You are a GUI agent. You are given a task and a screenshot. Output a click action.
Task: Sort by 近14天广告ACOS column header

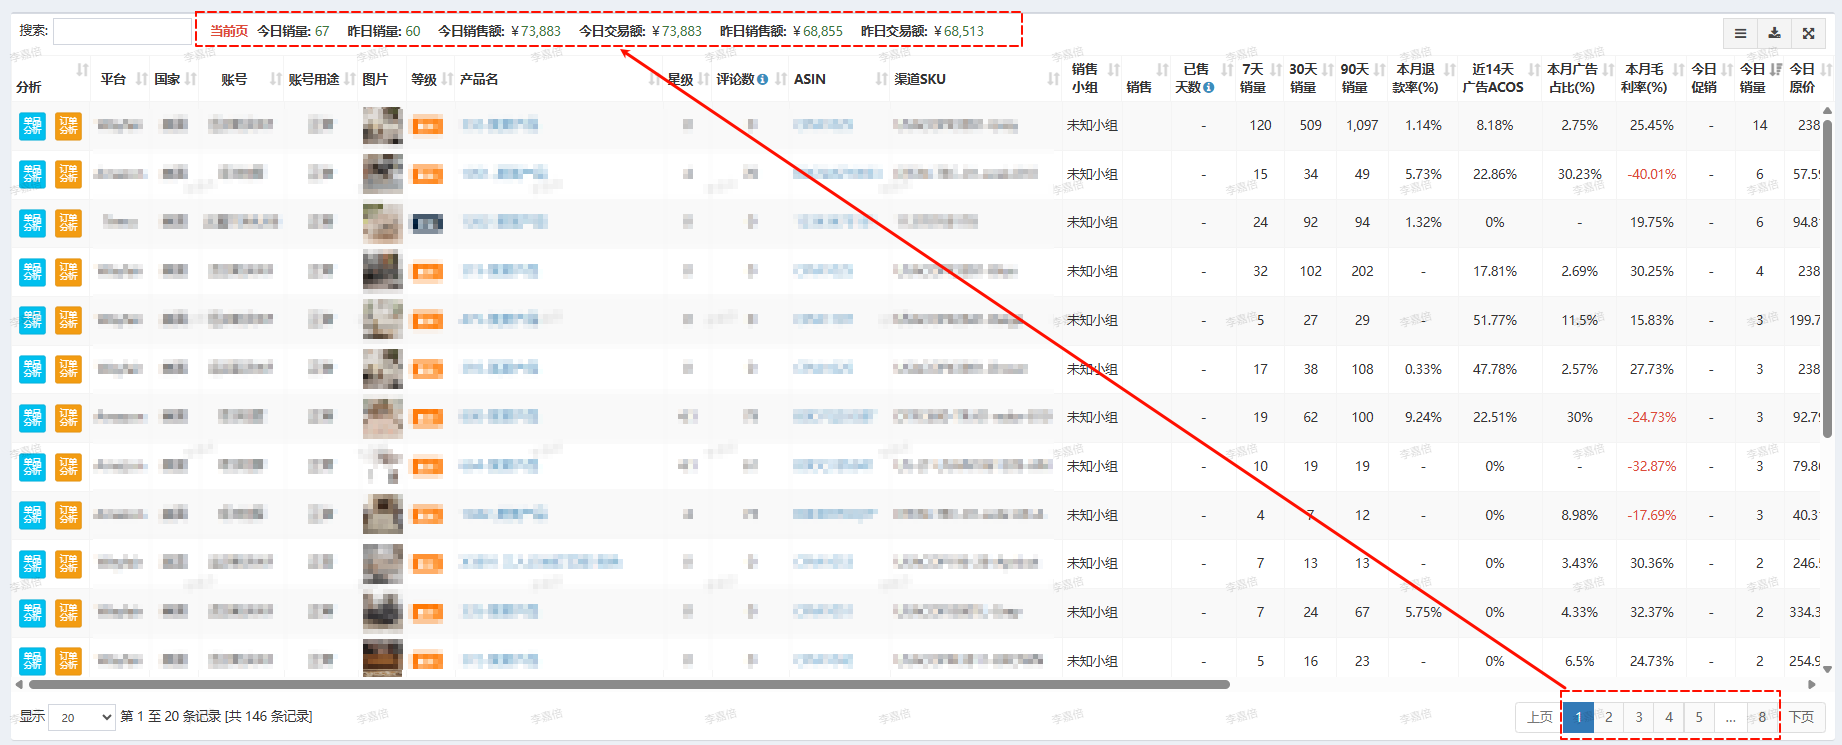(1492, 78)
